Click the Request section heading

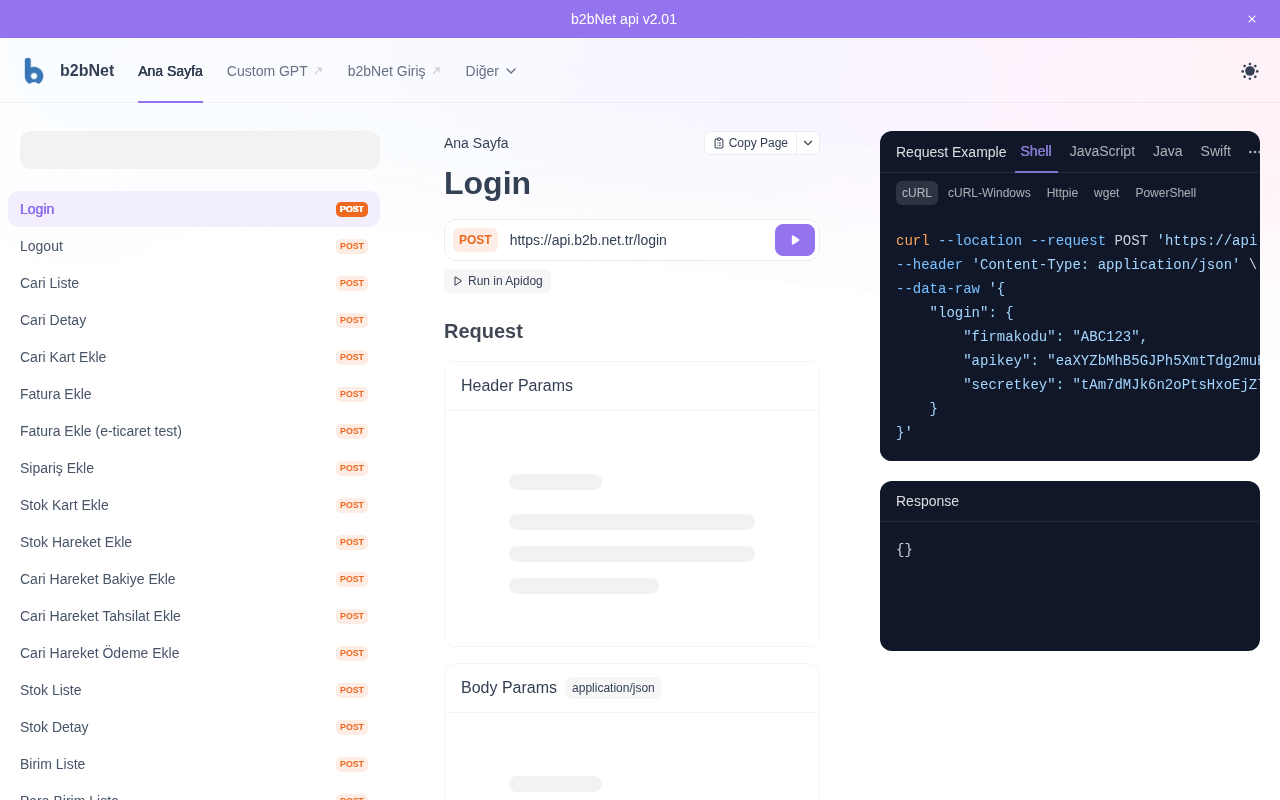point(483,331)
